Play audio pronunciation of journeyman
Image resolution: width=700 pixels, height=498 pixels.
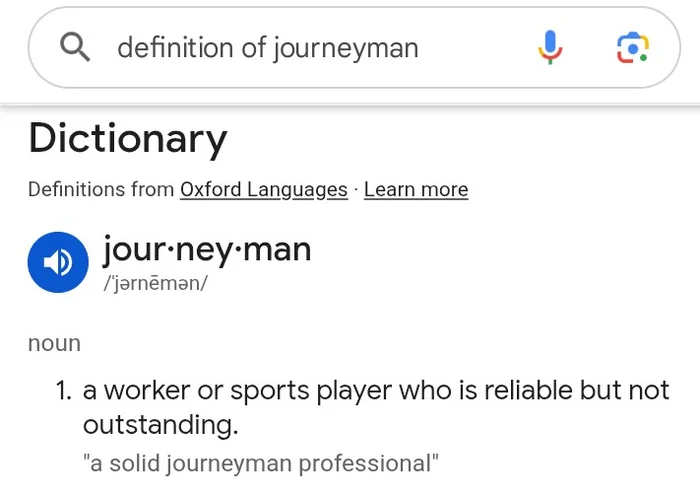(x=59, y=261)
